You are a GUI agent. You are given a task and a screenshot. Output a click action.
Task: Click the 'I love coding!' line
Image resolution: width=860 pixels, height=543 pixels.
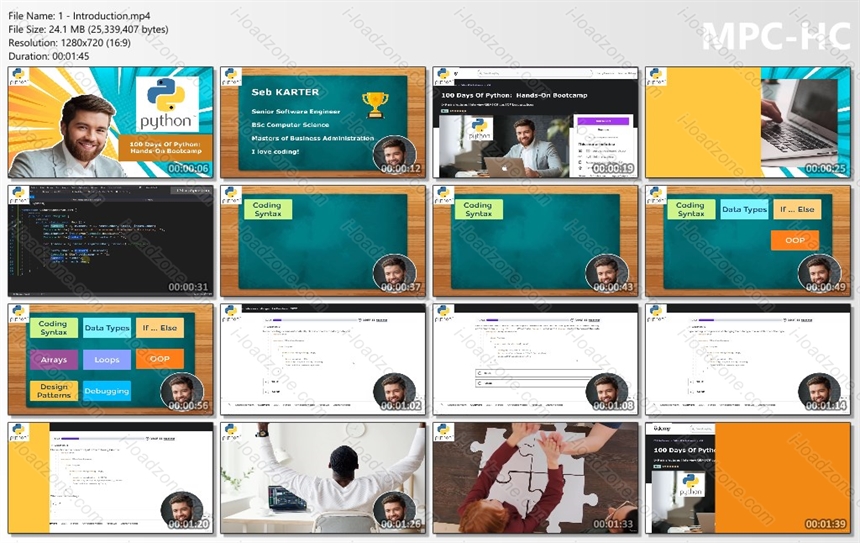[x=275, y=151]
